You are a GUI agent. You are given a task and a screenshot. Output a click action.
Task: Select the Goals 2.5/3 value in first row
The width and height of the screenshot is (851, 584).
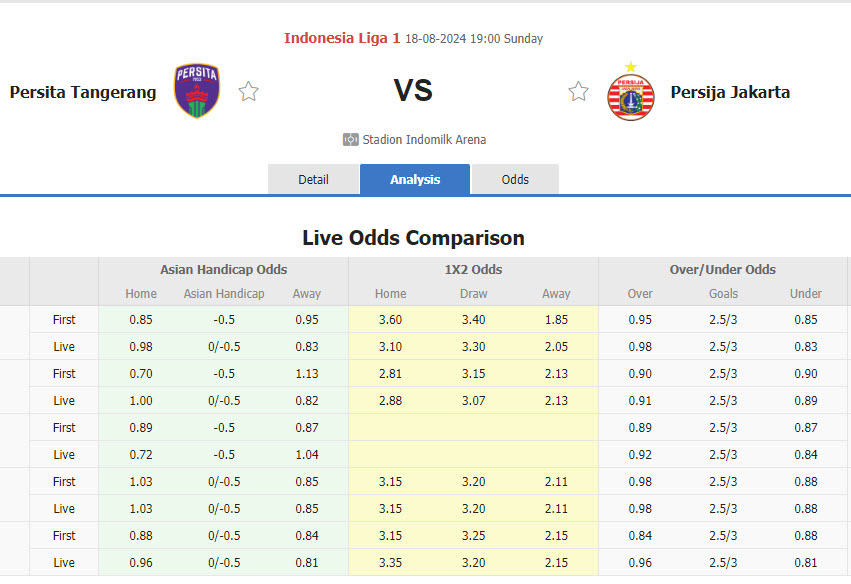[722, 319]
